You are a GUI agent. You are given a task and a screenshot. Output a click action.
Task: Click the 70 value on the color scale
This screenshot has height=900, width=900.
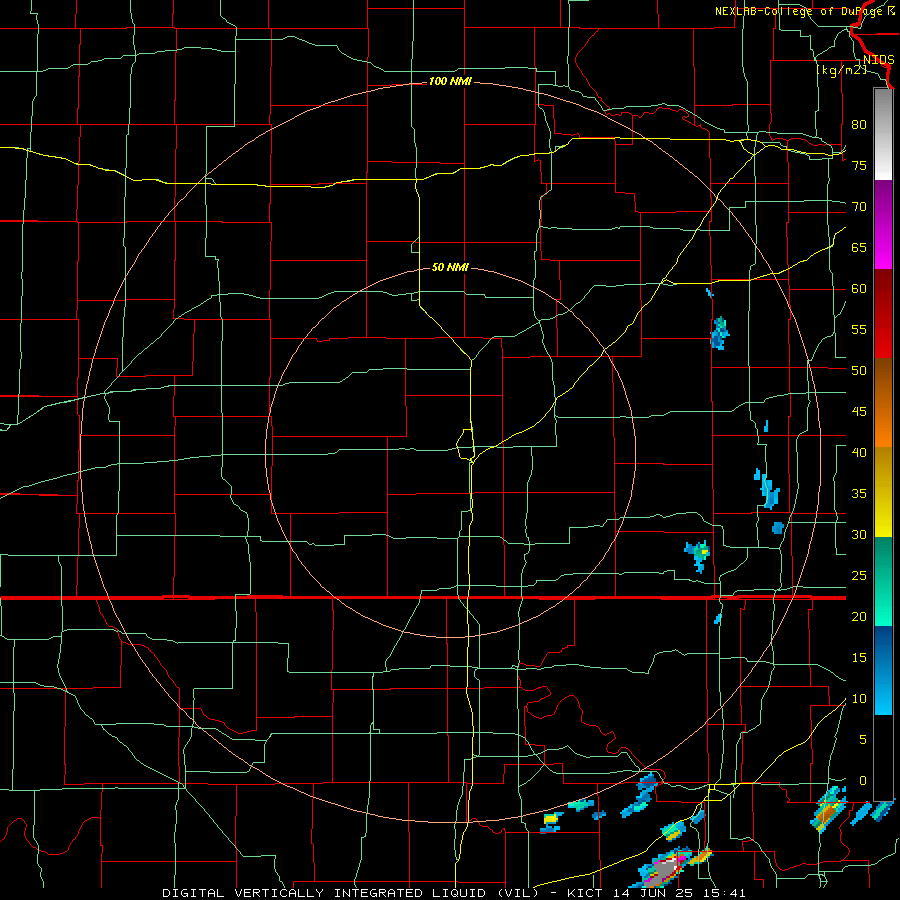(859, 207)
